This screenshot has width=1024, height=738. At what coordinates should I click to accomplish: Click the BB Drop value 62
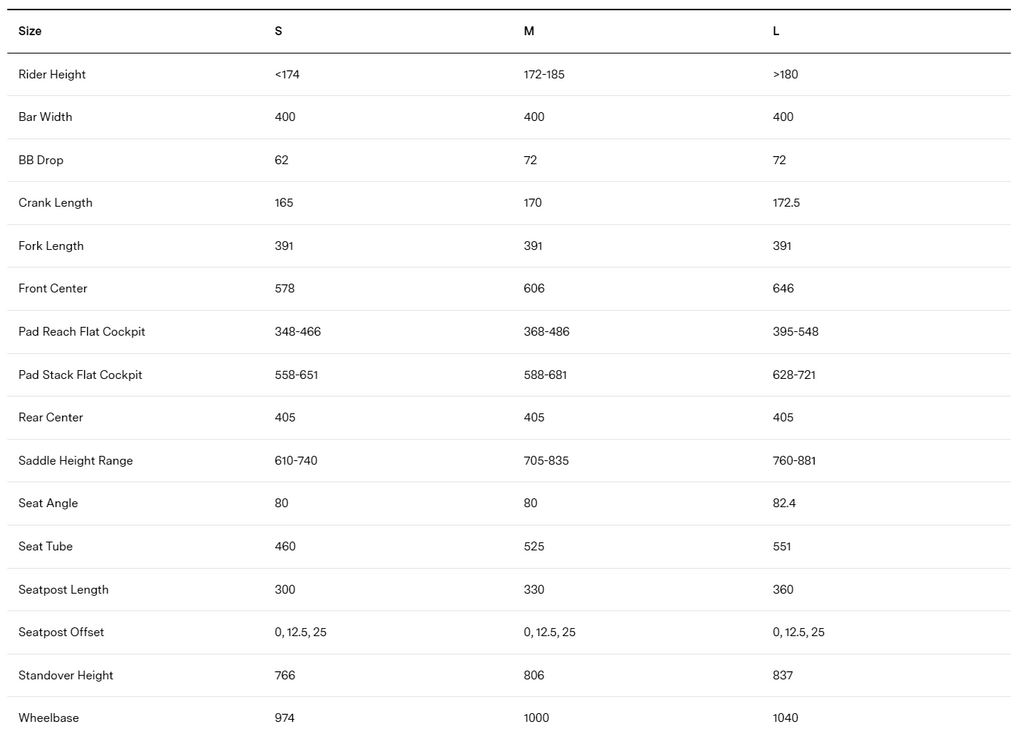coord(281,160)
